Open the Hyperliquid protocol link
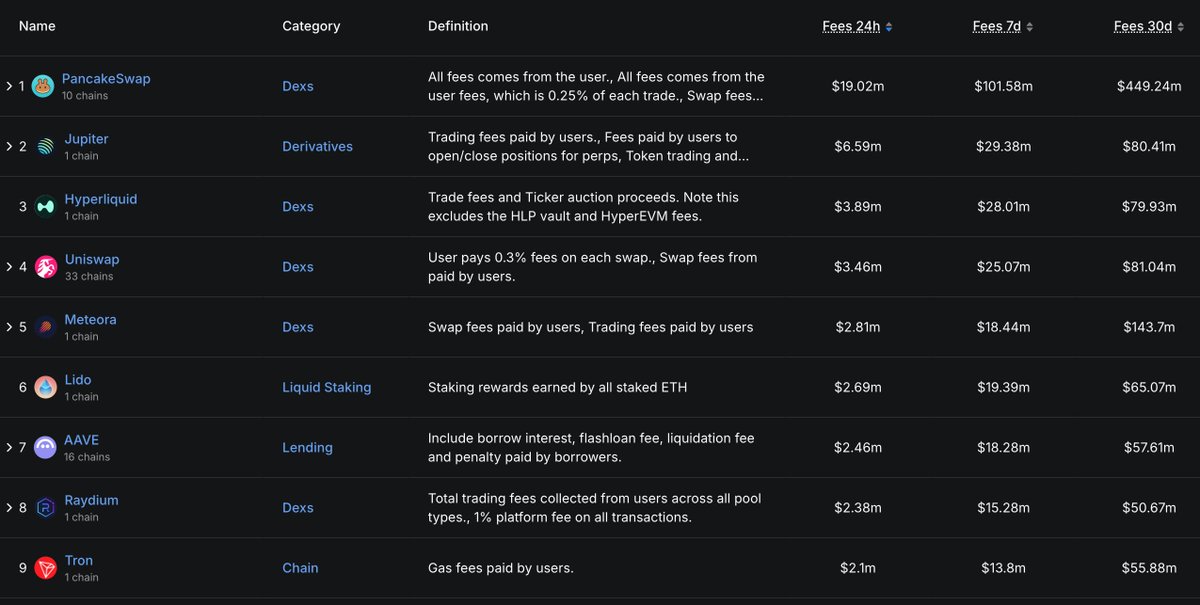The image size is (1200, 605). (101, 199)
